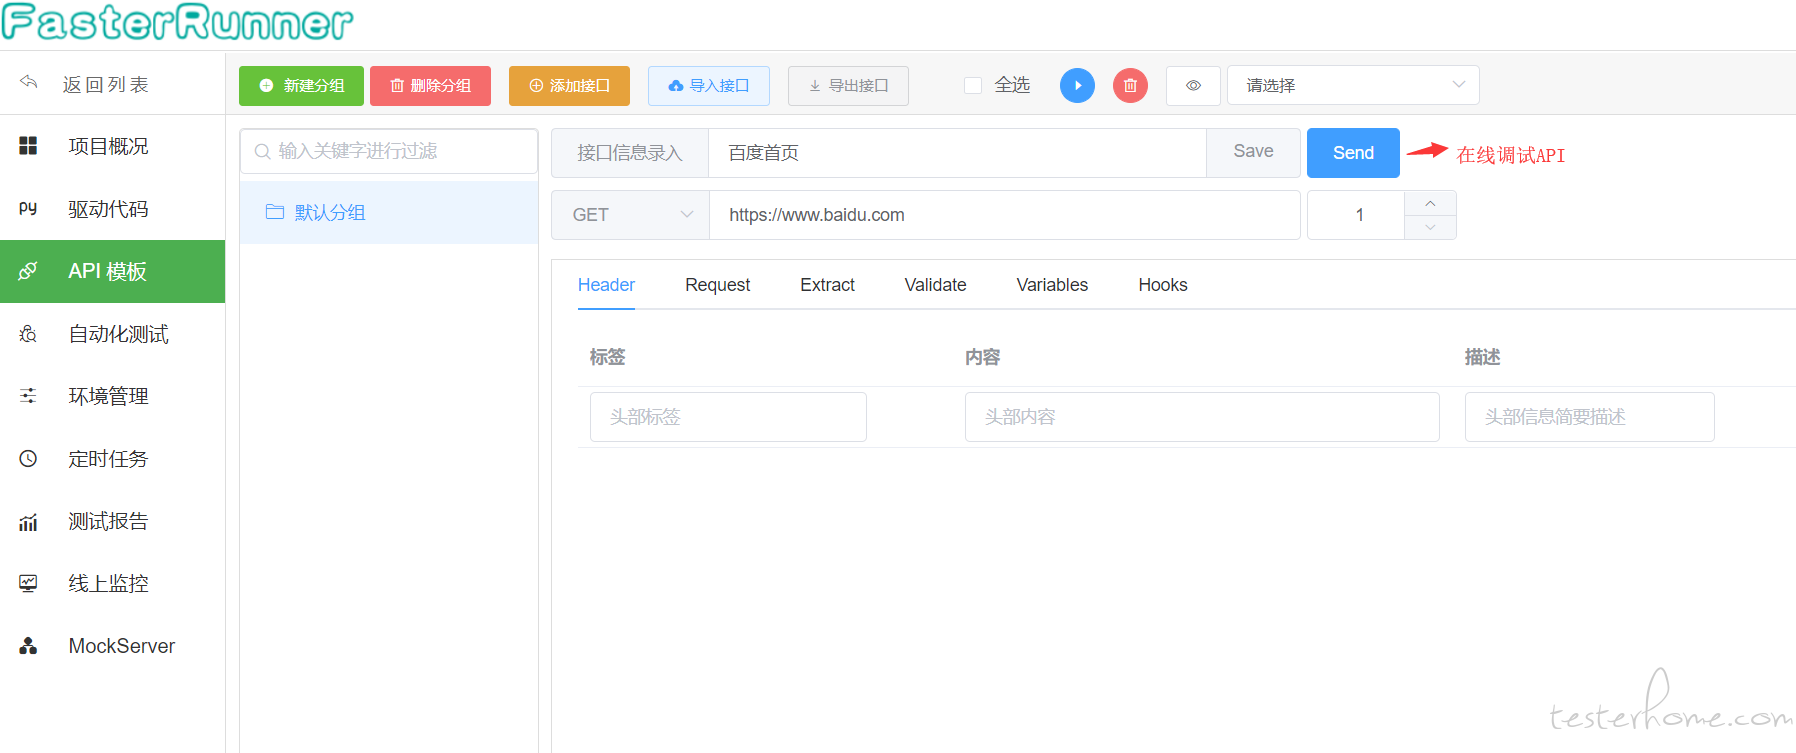Run selected APIs with blue play button
The height and width of the screenshot is (753, 1796).
click(x=1077, y=85)
